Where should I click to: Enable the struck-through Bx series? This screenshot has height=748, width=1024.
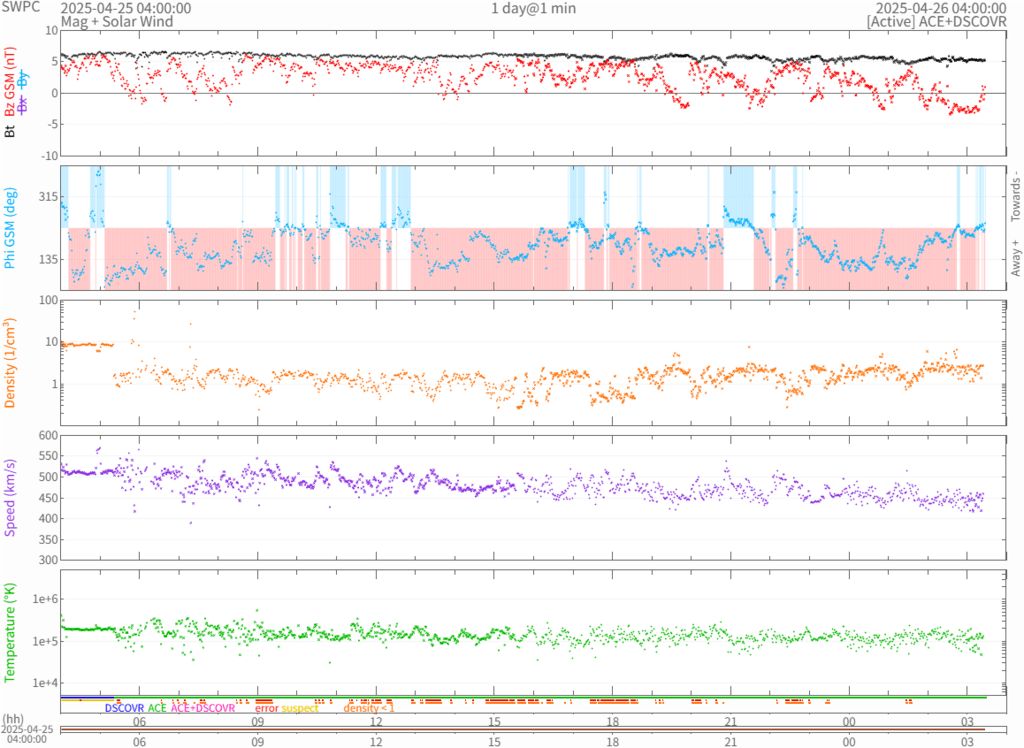(x=24, y=104)
